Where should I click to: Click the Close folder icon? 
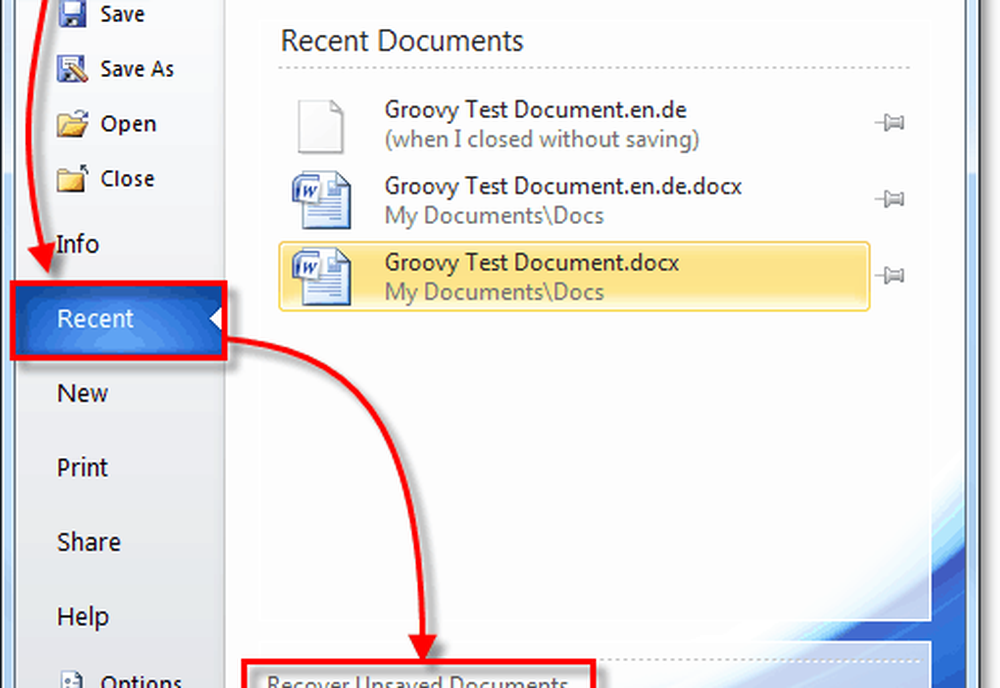(x=74, y=179)
